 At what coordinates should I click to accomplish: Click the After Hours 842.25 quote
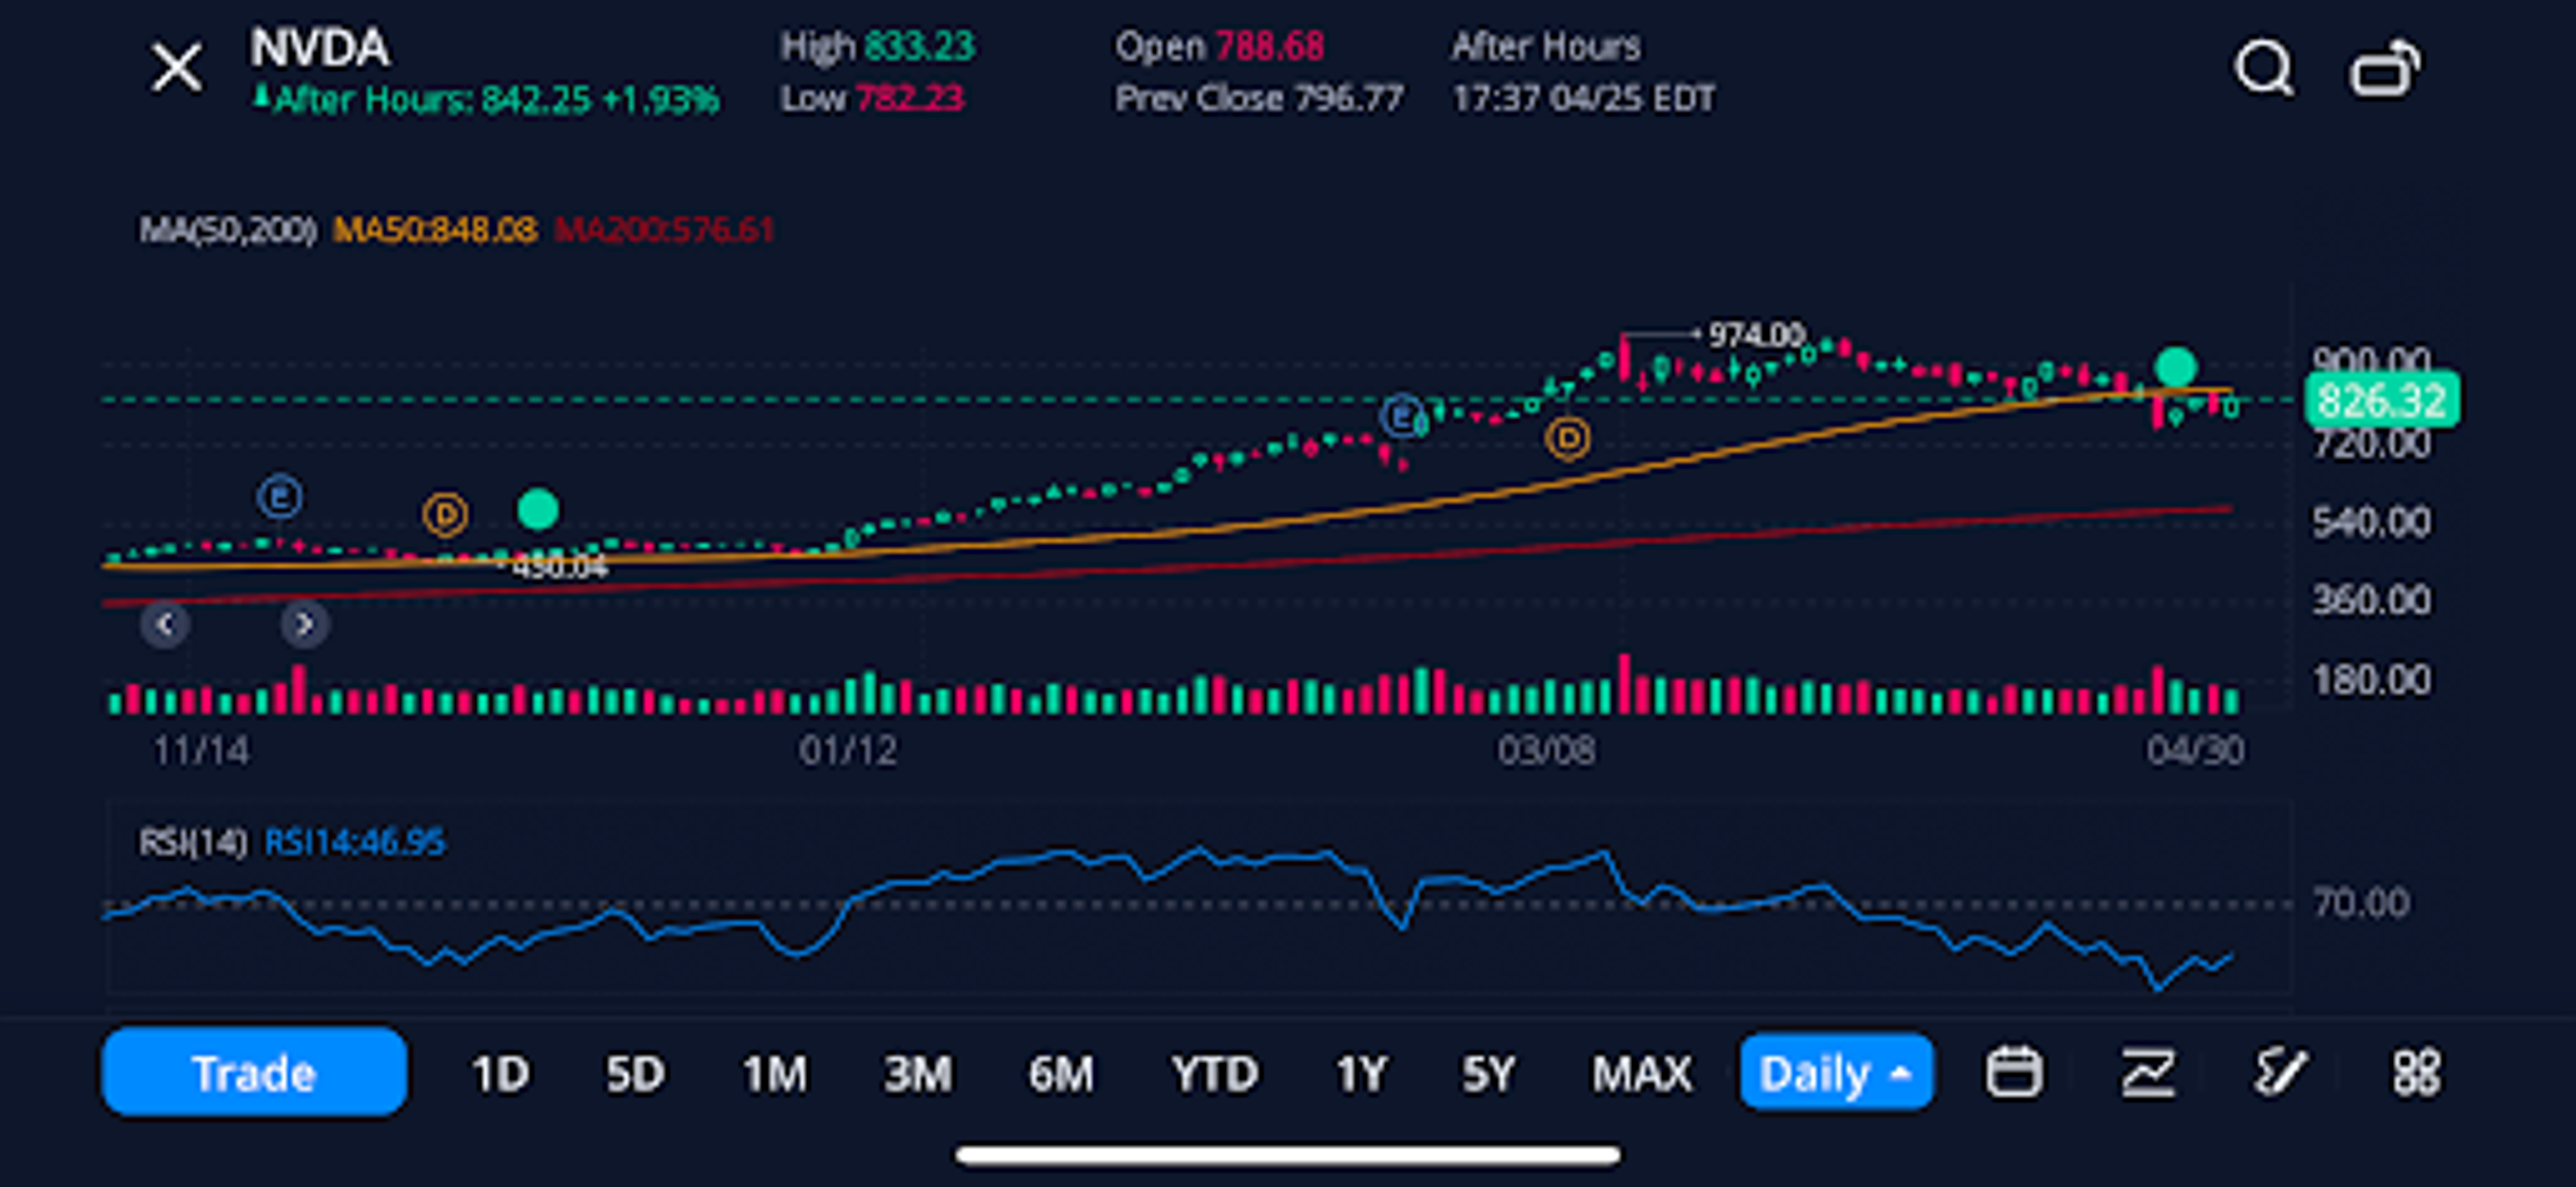(486, 99)
